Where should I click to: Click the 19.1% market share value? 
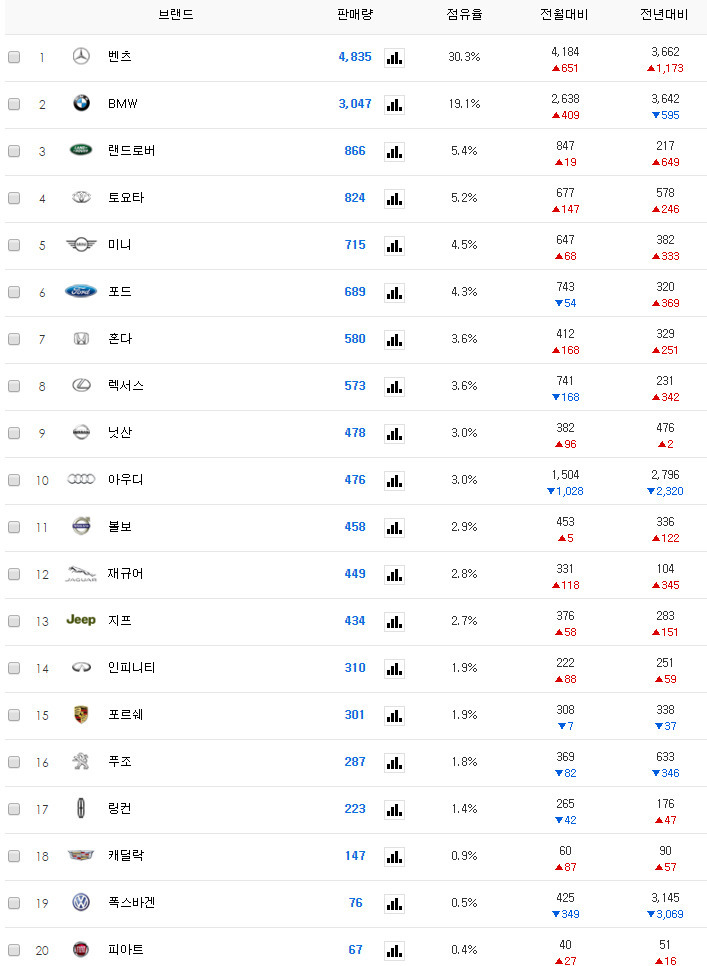pos(464,104)
